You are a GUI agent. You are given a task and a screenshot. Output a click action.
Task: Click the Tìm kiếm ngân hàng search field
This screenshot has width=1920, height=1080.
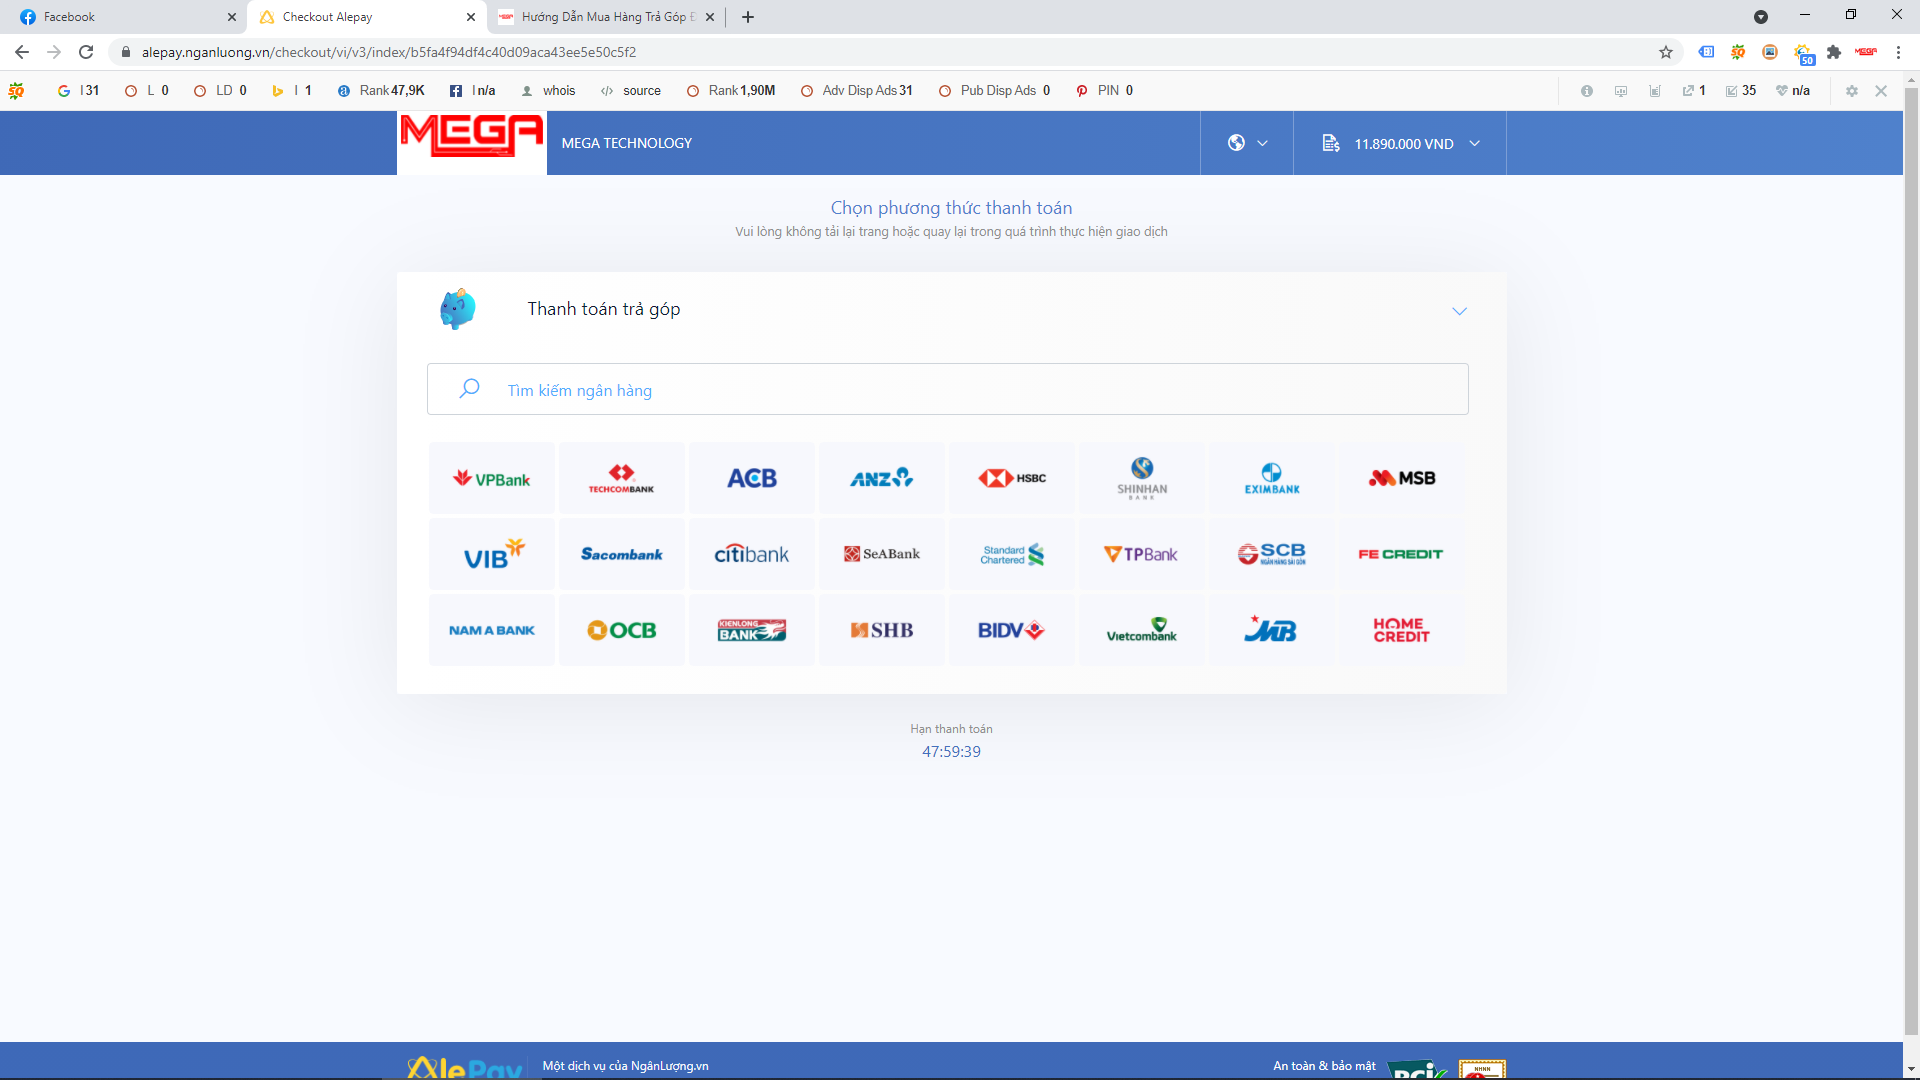(x=947, y=389)
